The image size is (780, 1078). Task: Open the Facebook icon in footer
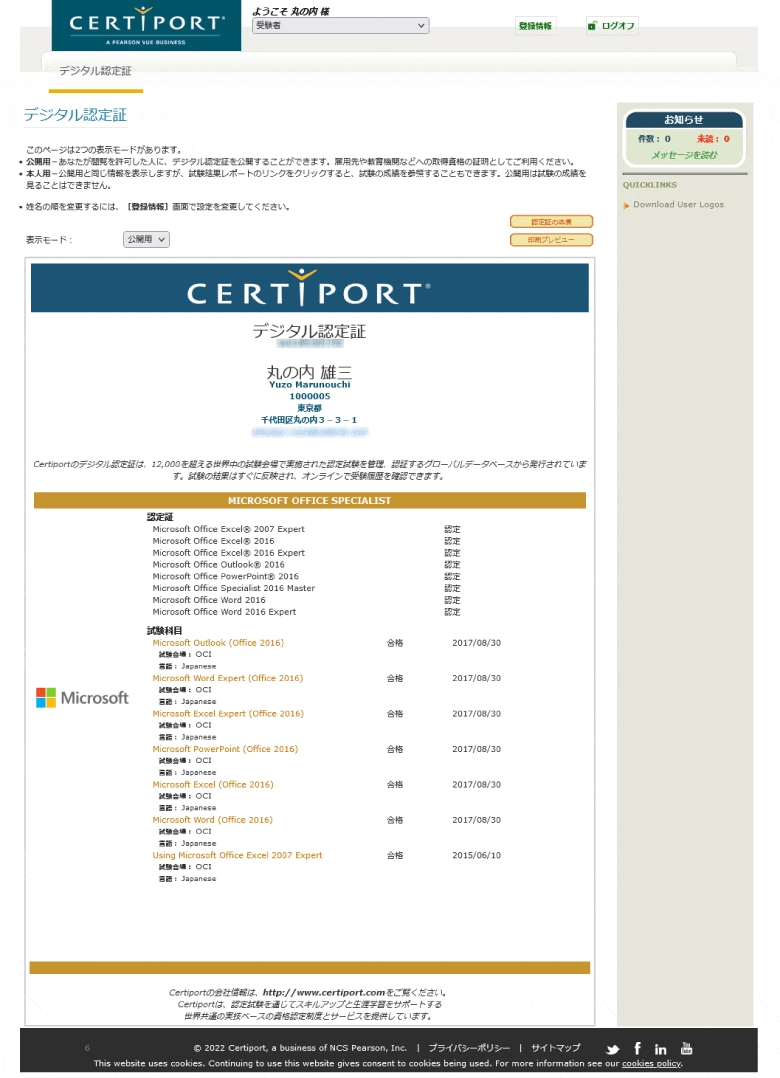637,1048
